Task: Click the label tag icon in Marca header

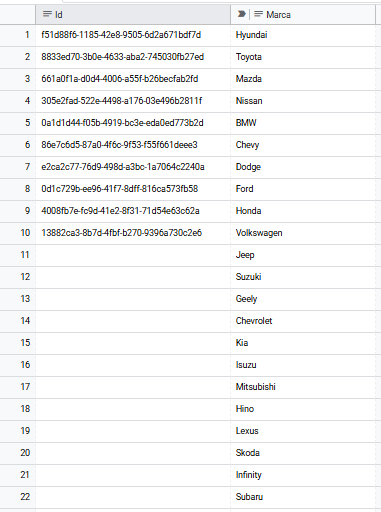Action: click(241, 14)
